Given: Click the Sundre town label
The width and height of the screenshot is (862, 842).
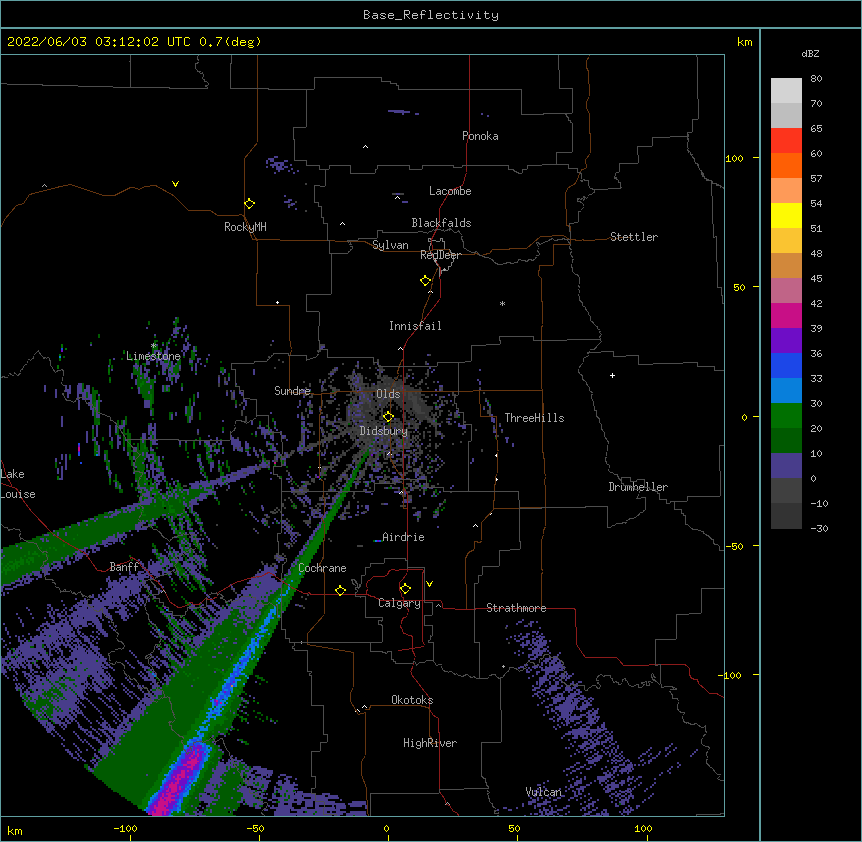Looking at the screenshot, I should click(292, 391).
